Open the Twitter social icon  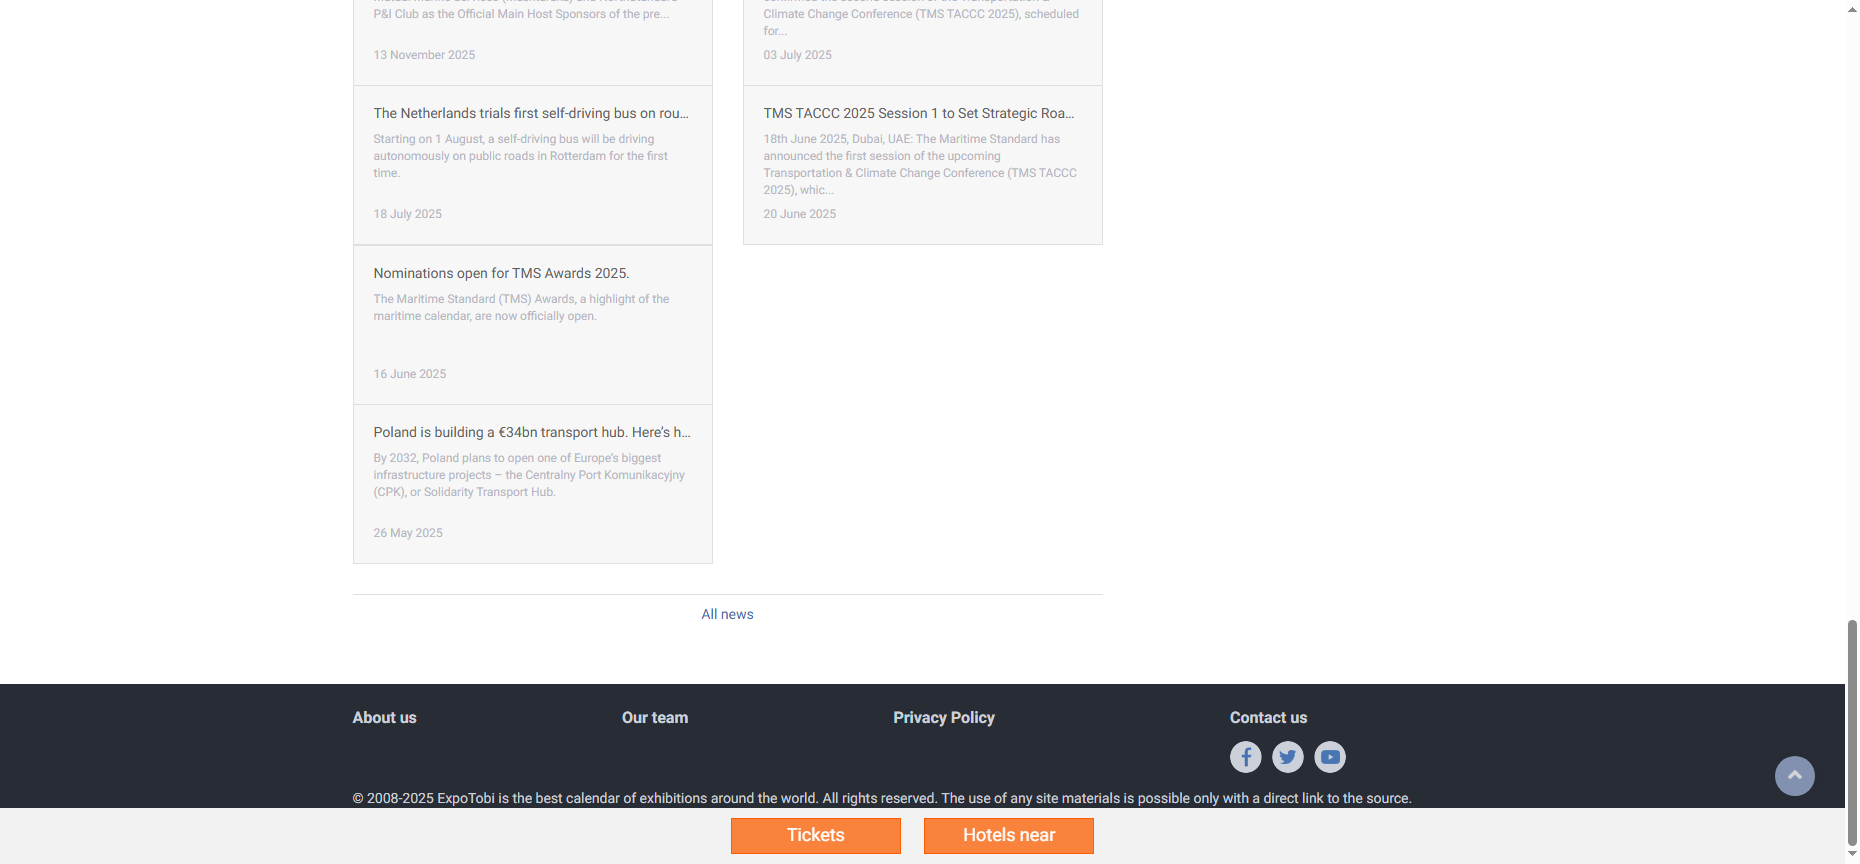point(1287,757)
